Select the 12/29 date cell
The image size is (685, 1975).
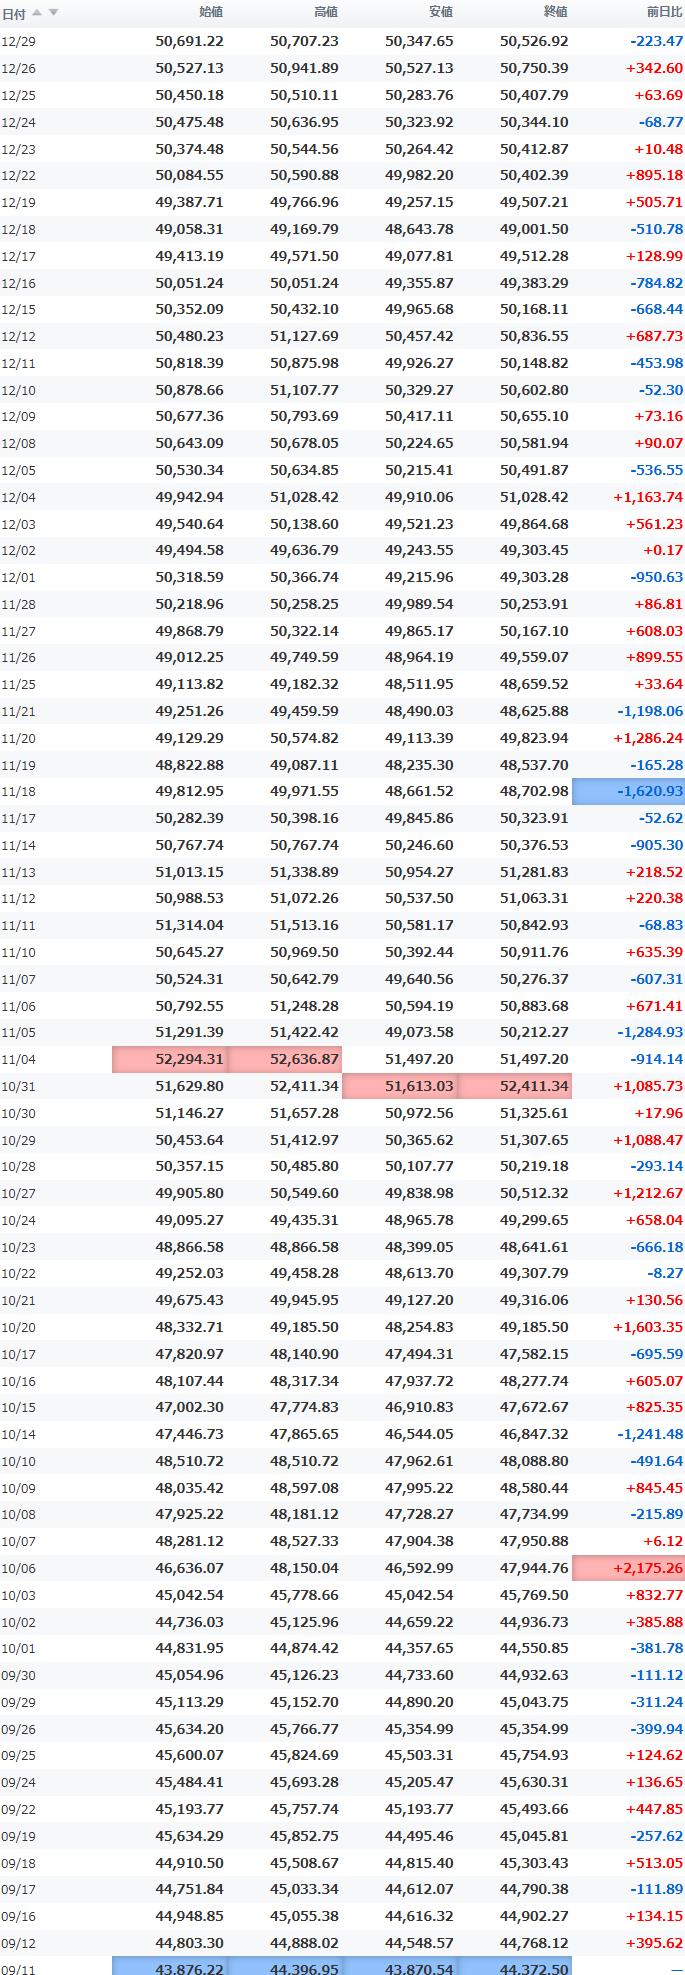point(18,42)
